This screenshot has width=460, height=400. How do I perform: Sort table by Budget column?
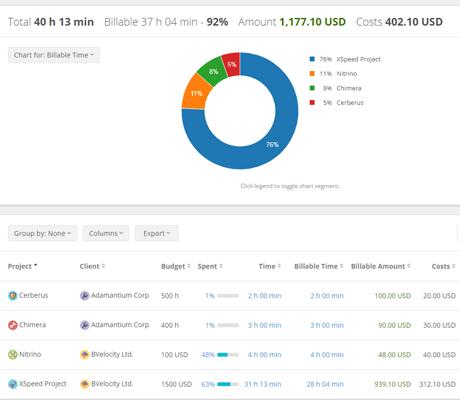pyautogui.click(x=176, y=266)
